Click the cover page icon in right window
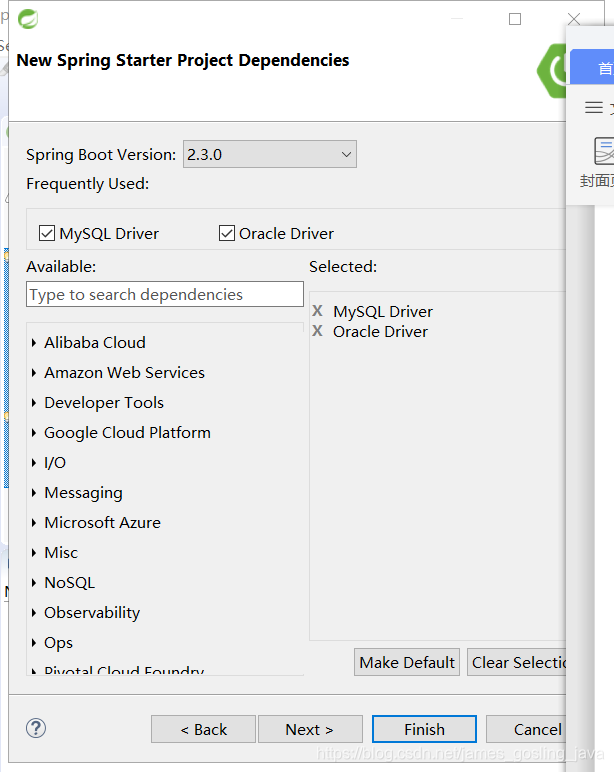Image resolution: width=614 pixels, height=772 pixels. 604,151
